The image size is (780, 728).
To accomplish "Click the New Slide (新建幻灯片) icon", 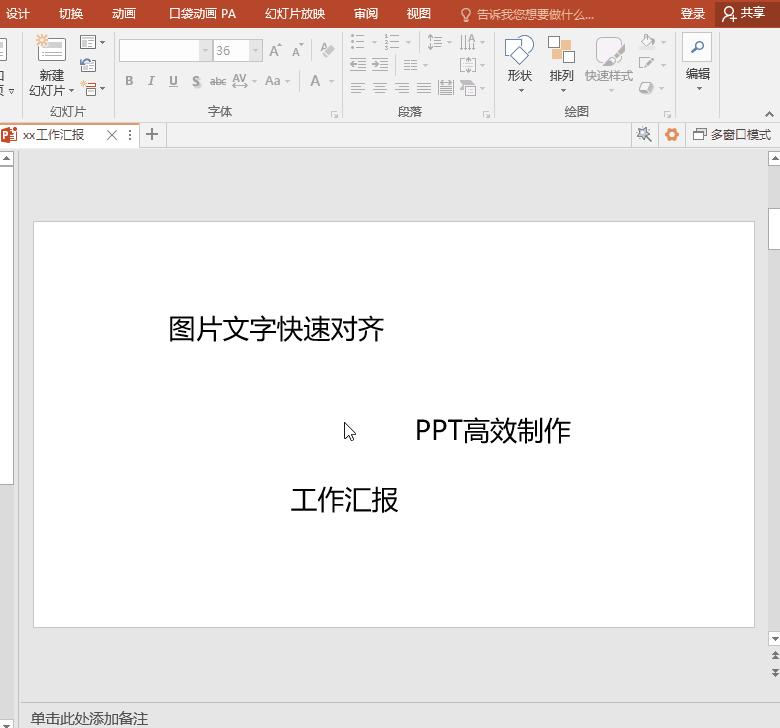I will point(51,49).
